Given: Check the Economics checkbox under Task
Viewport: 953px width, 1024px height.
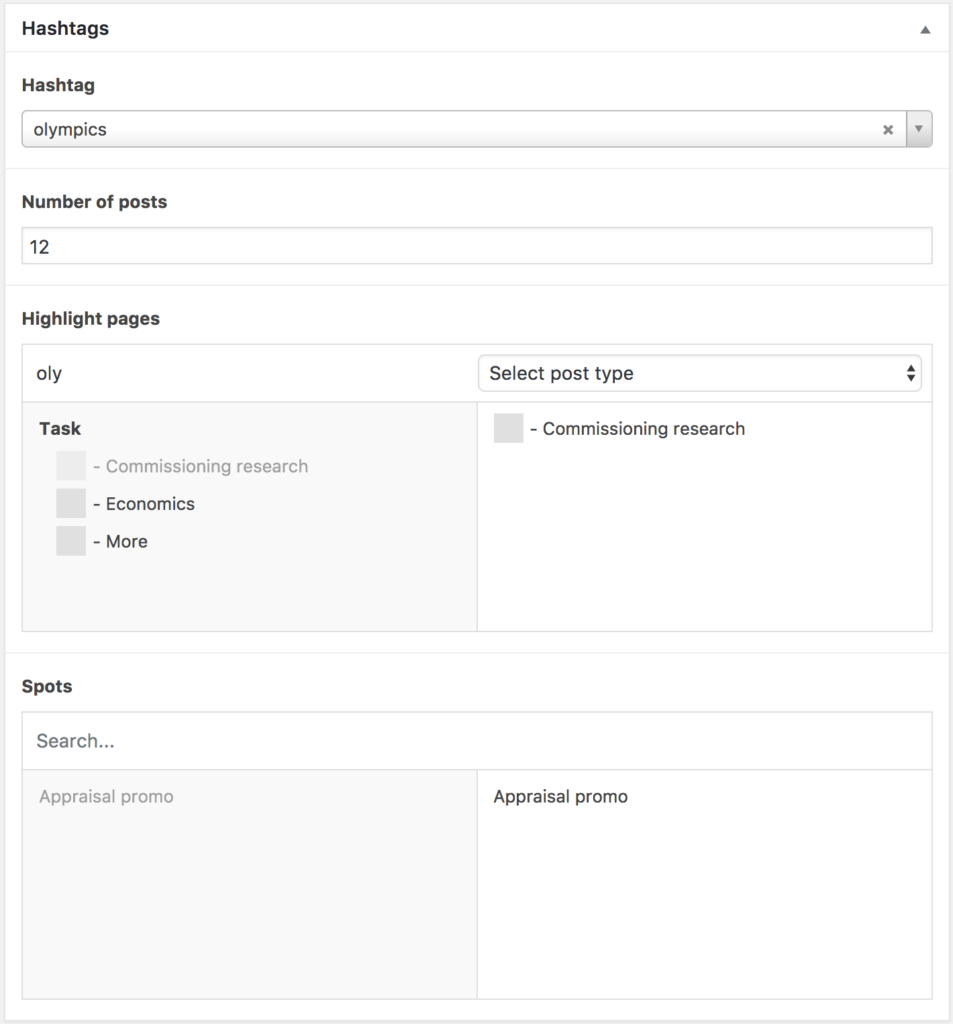Looking at the screenshot, I should click(71, 503).
